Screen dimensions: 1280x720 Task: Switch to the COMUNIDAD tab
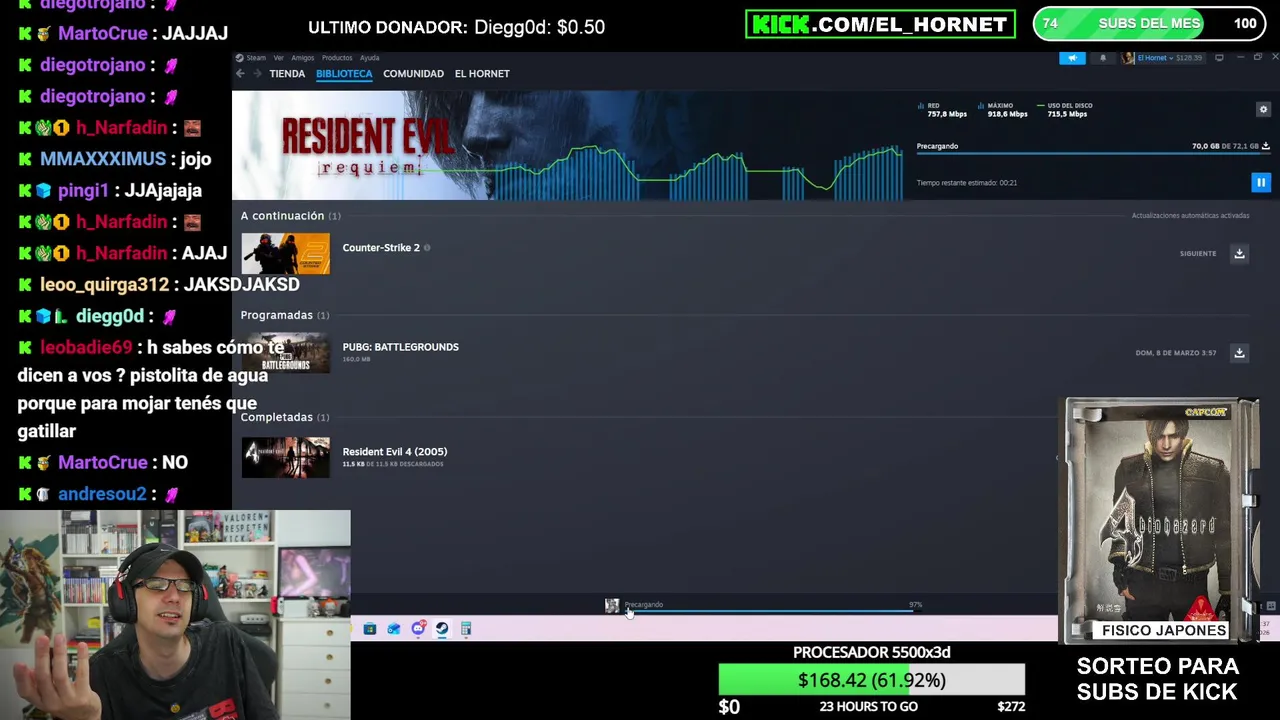413,74
